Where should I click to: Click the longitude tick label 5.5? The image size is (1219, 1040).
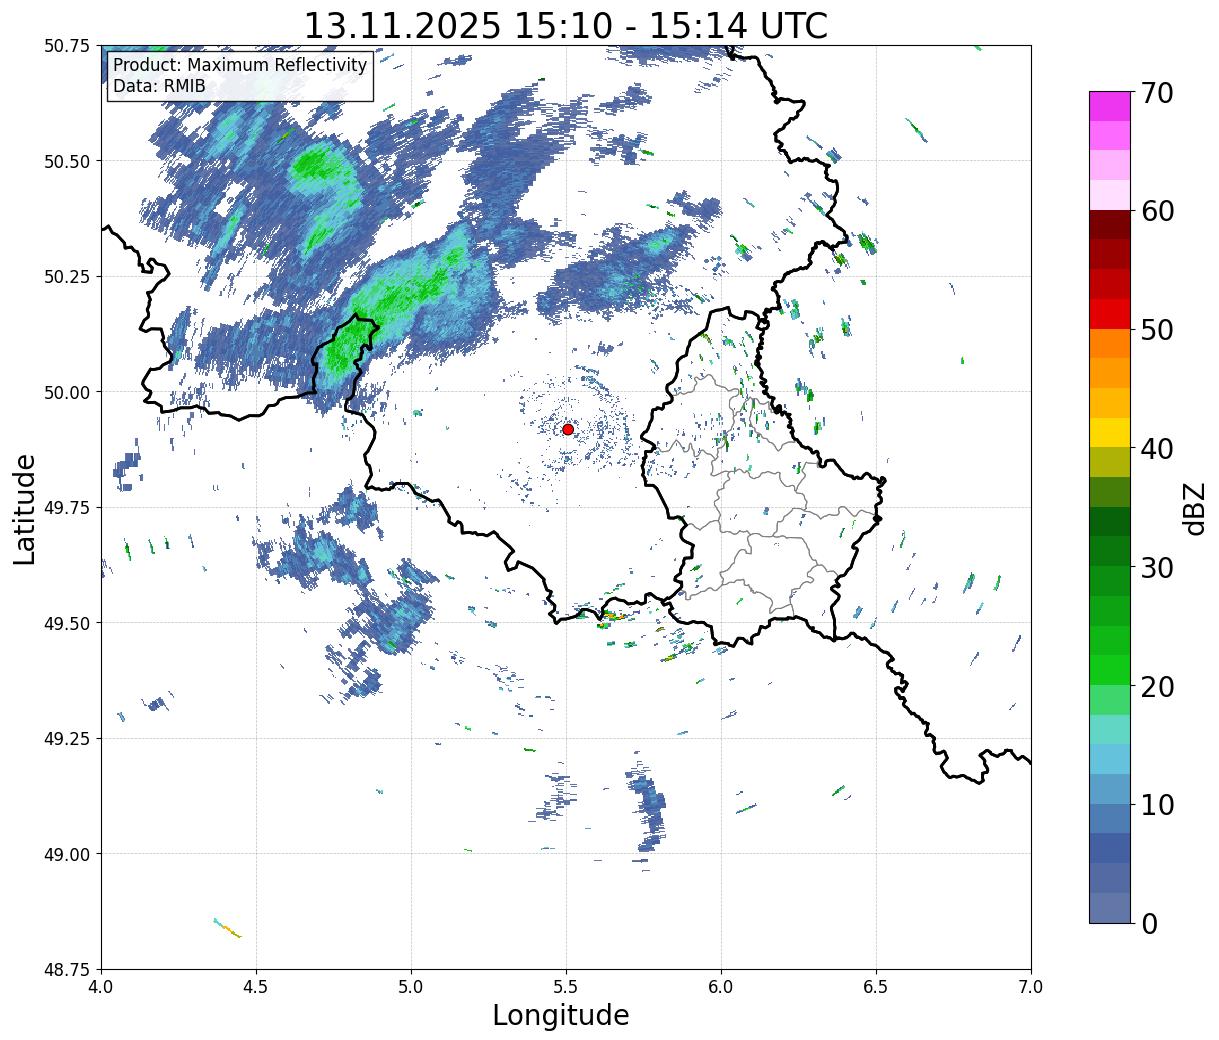(566, 987)
